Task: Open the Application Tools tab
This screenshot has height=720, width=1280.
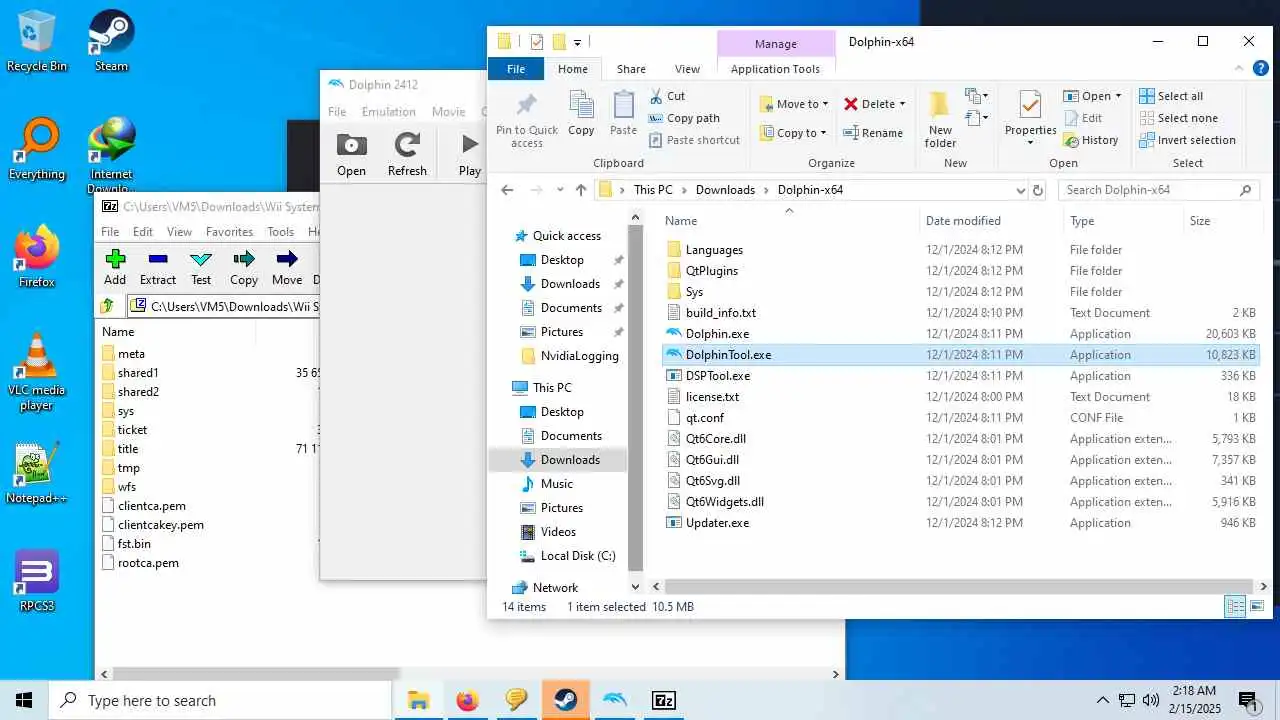Action: 775,69
